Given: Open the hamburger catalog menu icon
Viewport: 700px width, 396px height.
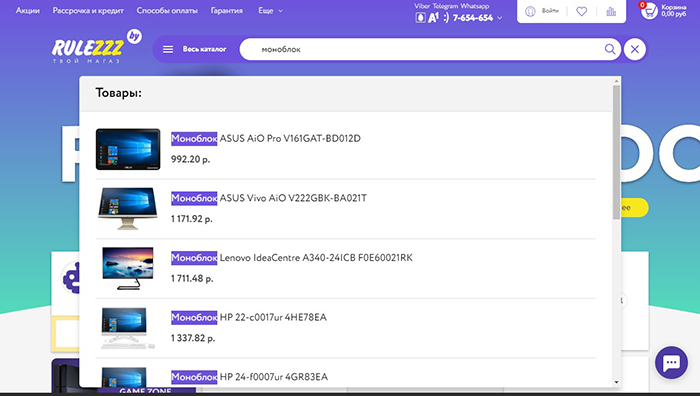Looking at the screenshot, I should click(x=168, y=49).
